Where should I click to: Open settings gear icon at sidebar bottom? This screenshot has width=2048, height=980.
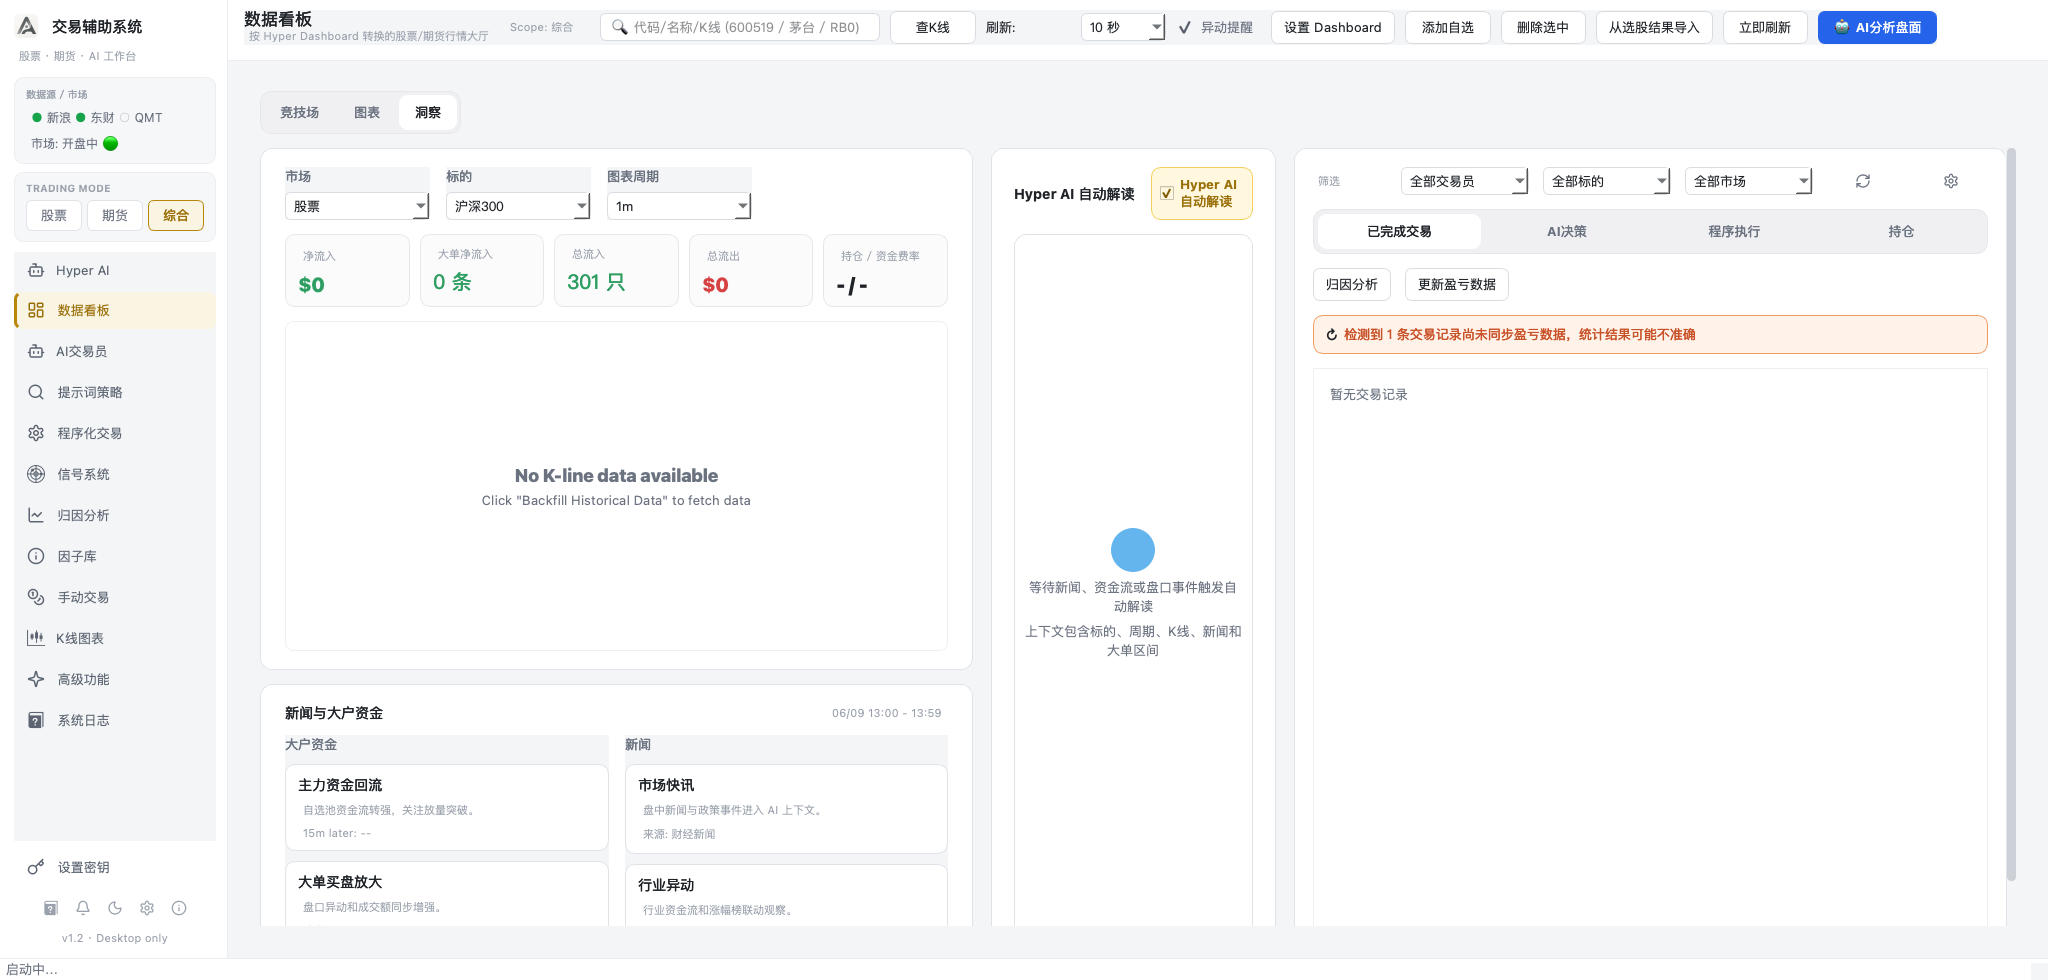pyautogui.click(x=147, y=908)
